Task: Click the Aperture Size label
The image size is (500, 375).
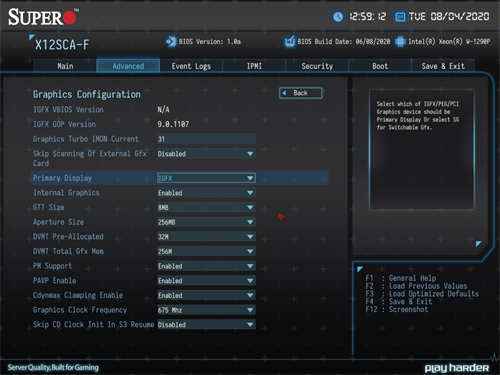Action: tap(59, 222)
